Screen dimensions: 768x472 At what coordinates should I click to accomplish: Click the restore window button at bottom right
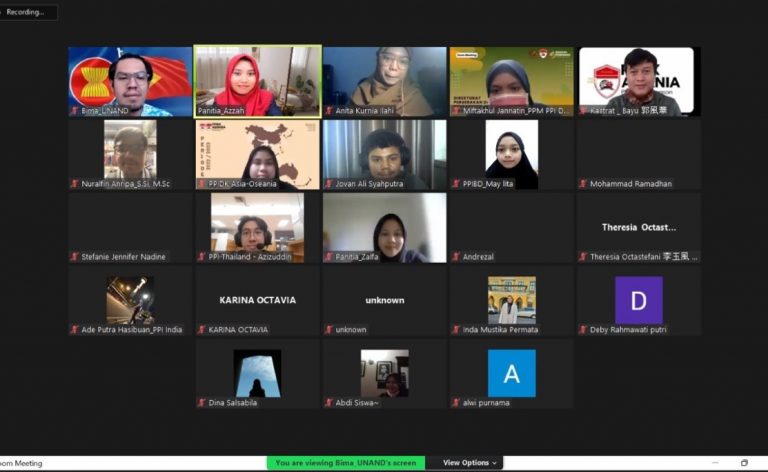coord(744,463)
